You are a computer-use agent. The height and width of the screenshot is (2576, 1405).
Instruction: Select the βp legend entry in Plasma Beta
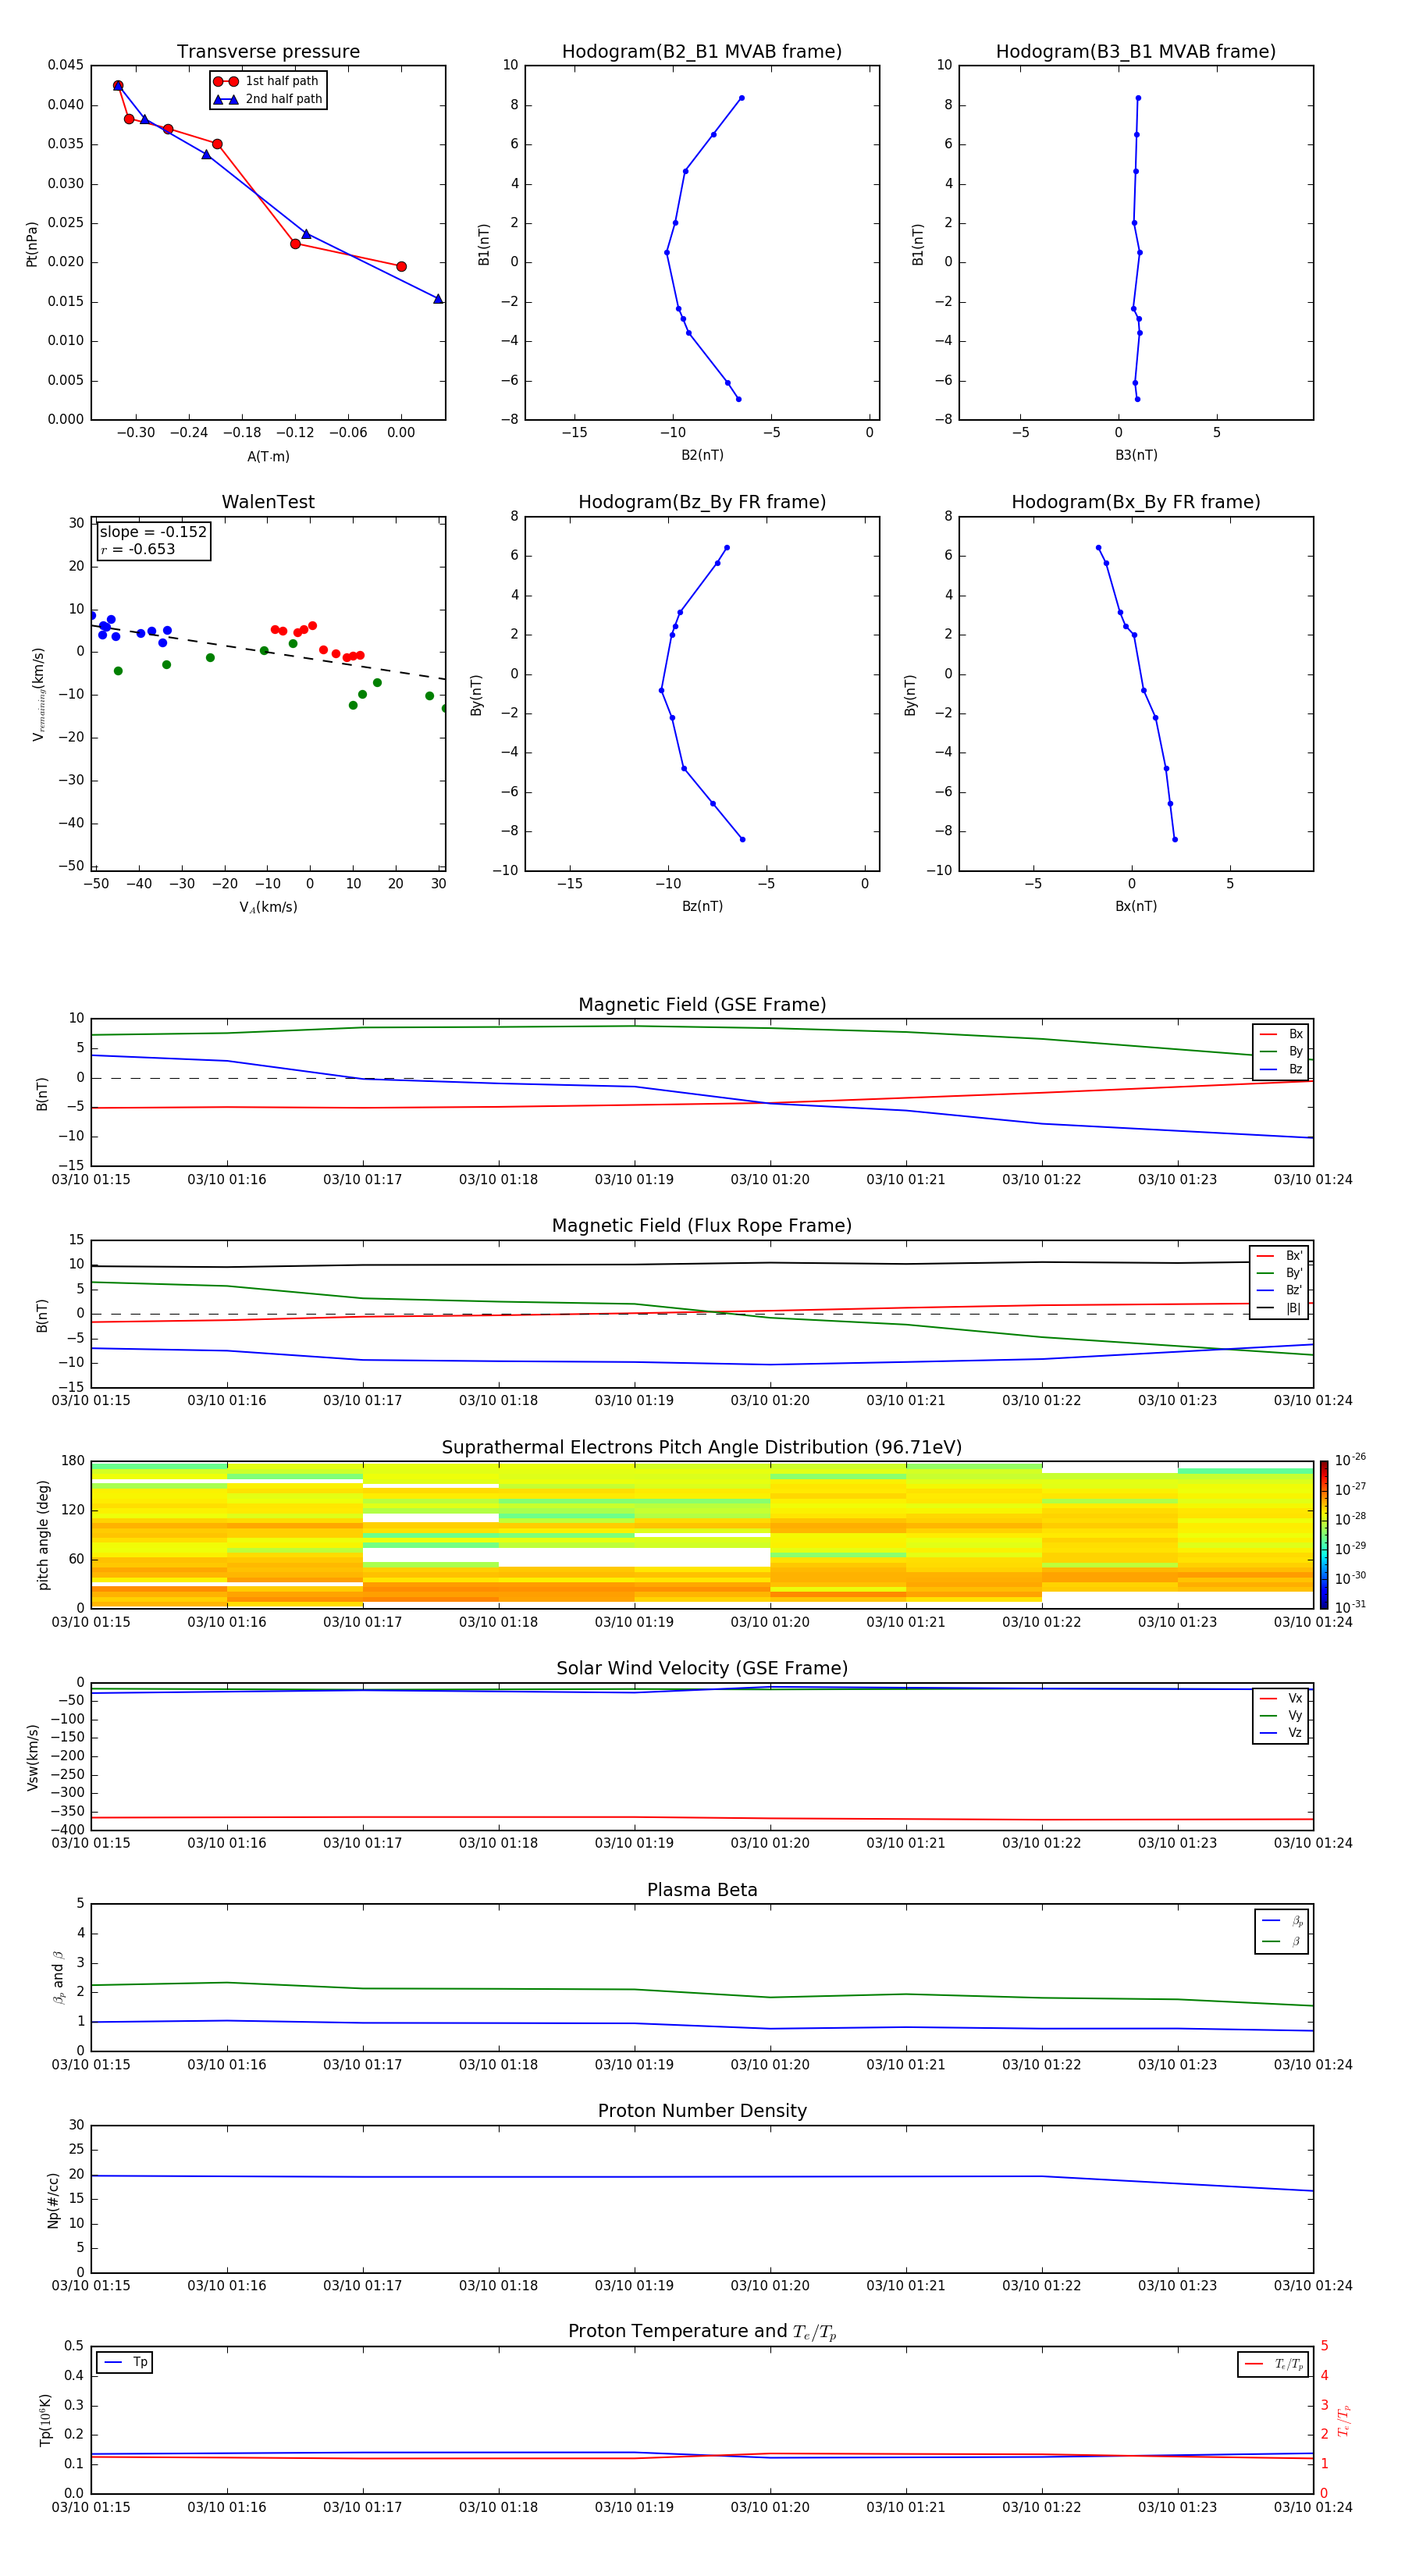click(1282, 1921)
